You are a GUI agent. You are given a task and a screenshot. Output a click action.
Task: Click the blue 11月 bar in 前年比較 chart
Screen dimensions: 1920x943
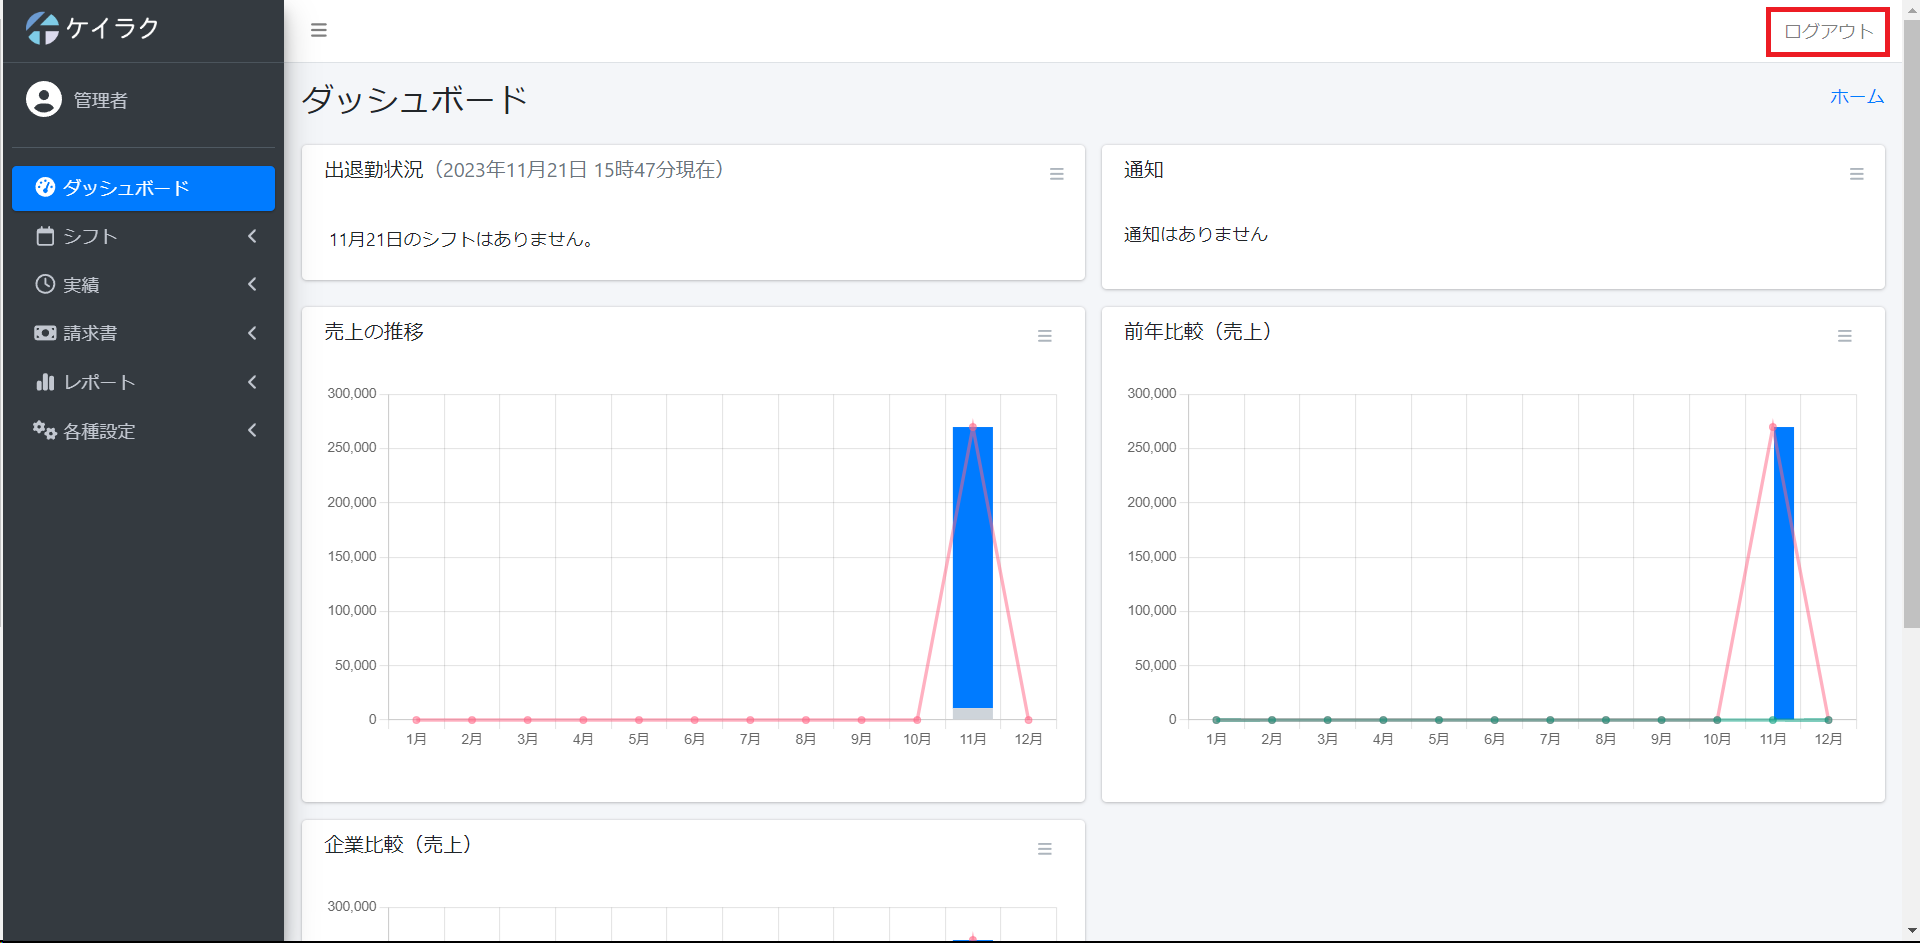[x=1783, y=573]
